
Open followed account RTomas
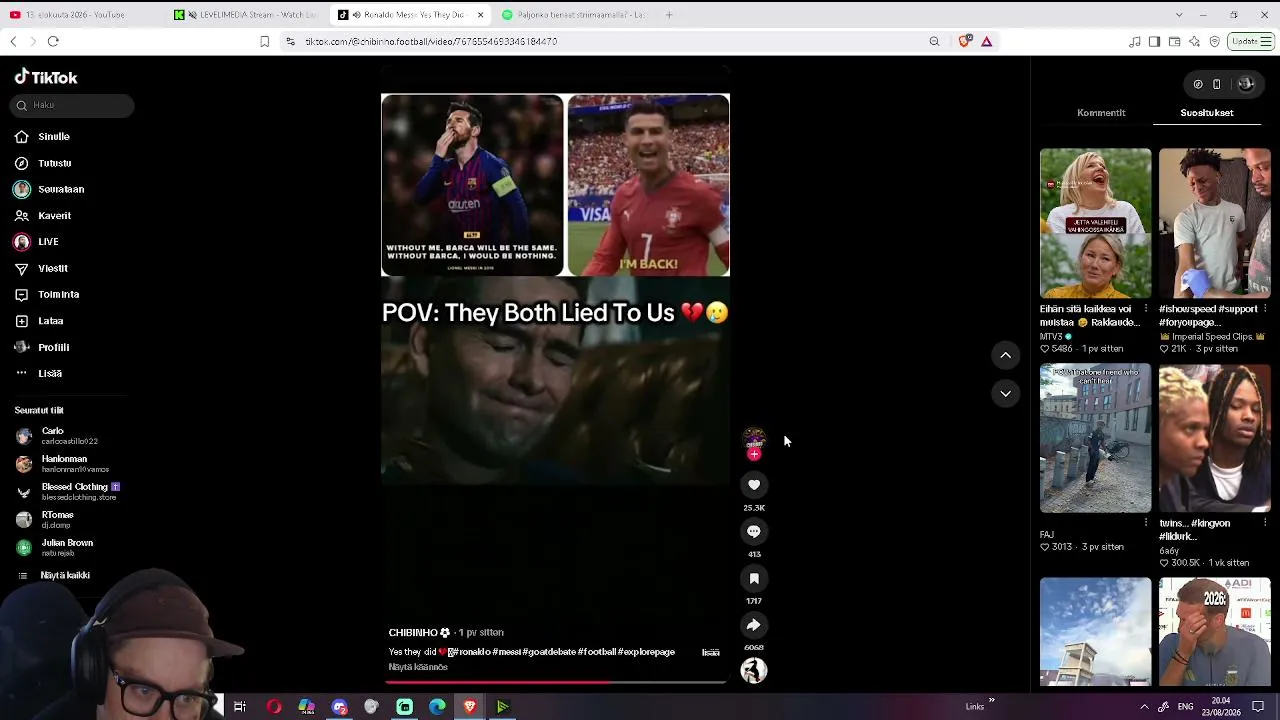pyautogui.click(x=46, y=520)
